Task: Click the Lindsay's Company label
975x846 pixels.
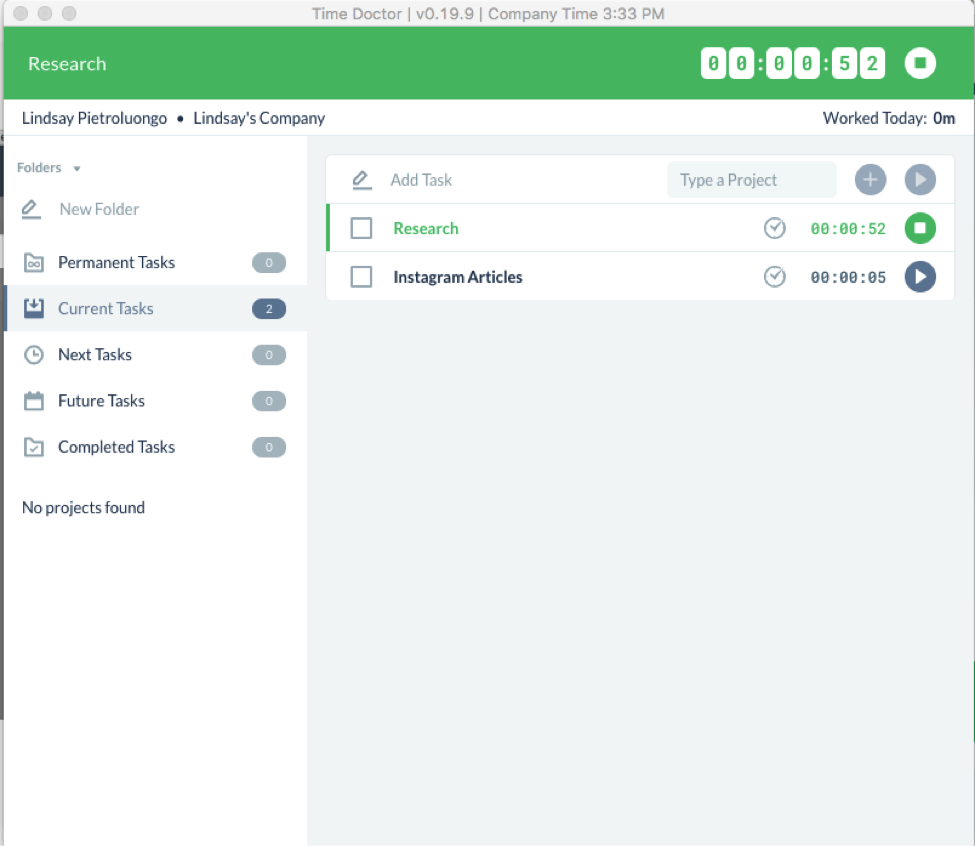Action: pyautogui.click(x=259, y=118)
